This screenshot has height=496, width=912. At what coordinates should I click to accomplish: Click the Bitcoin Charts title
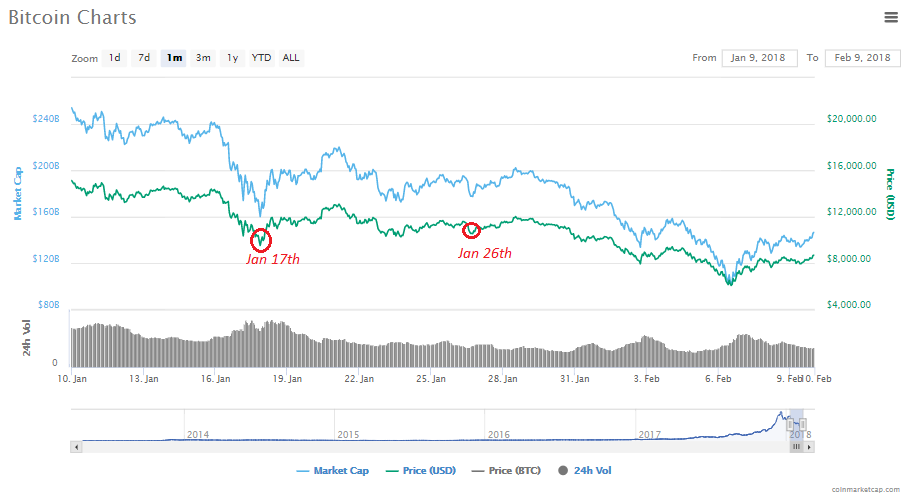(72, 17)
